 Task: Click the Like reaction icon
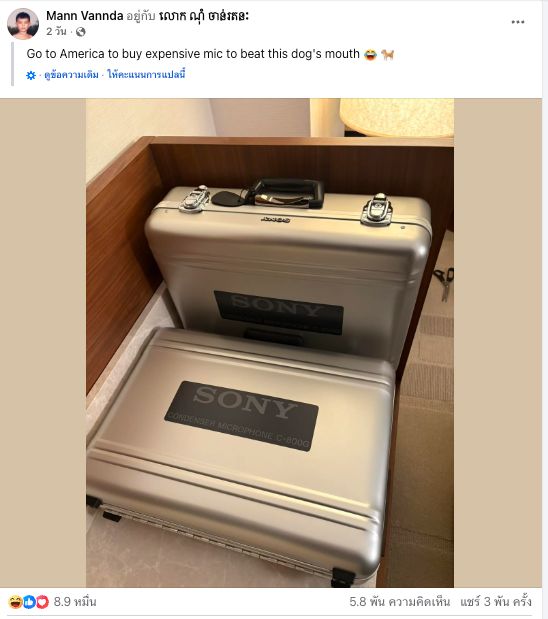29,602
